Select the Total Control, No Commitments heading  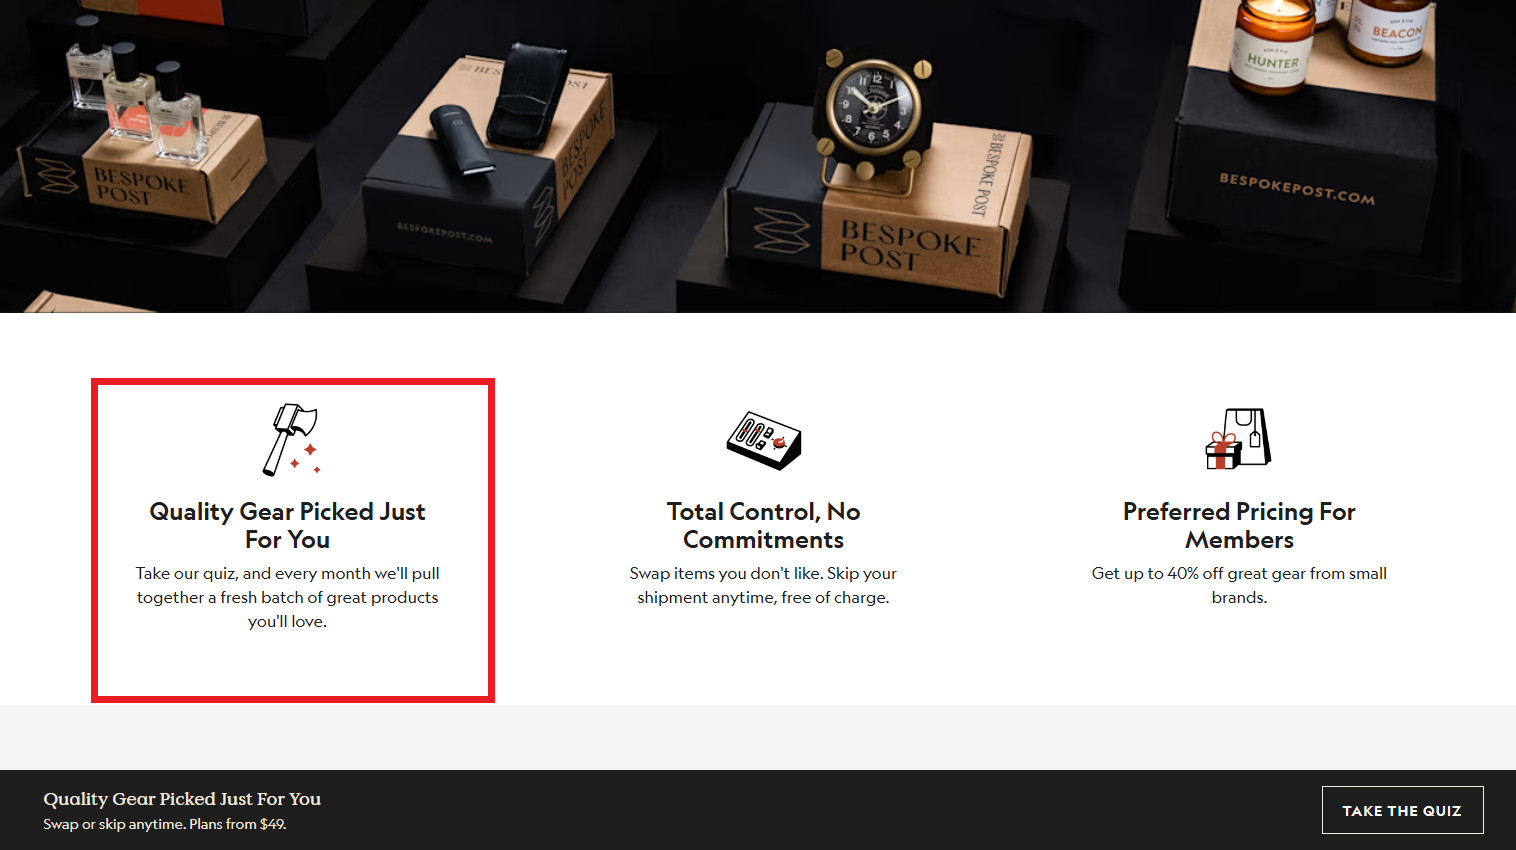point(764,525)
